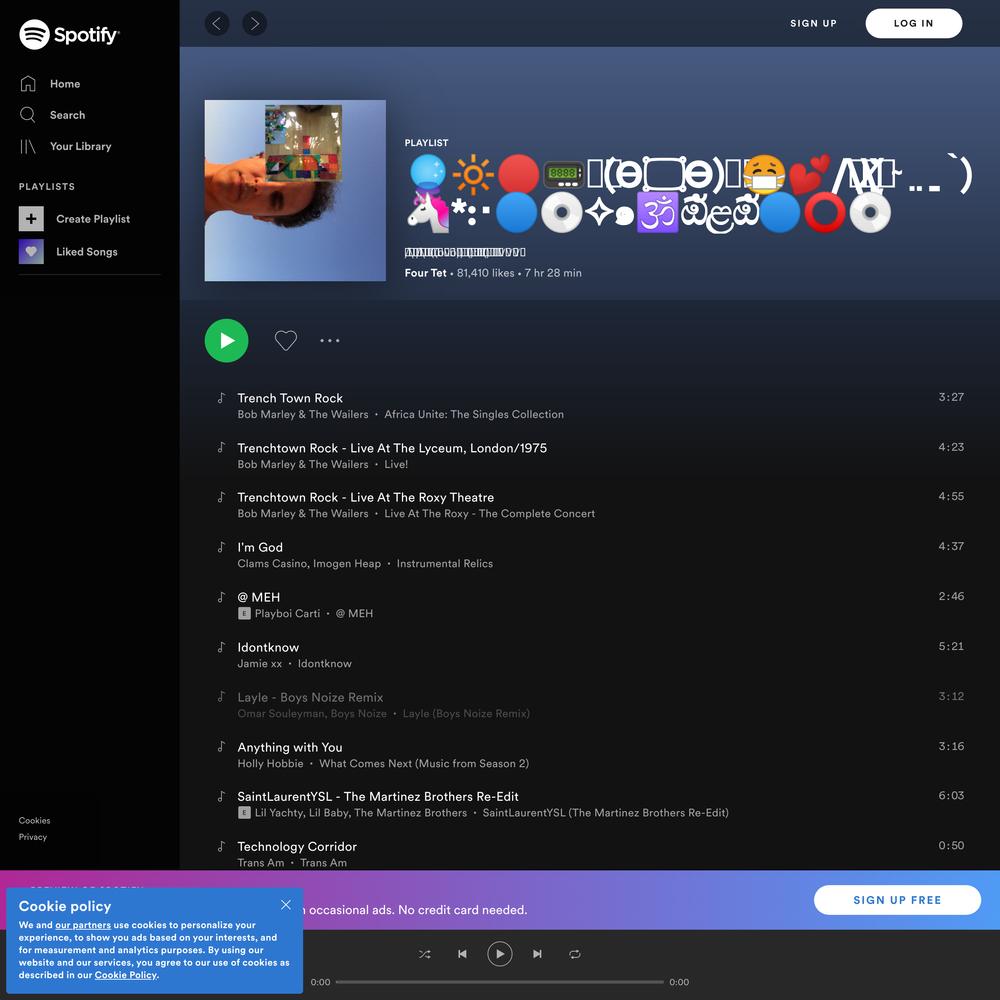Play the playlist with green button

[x=226, y=341]
